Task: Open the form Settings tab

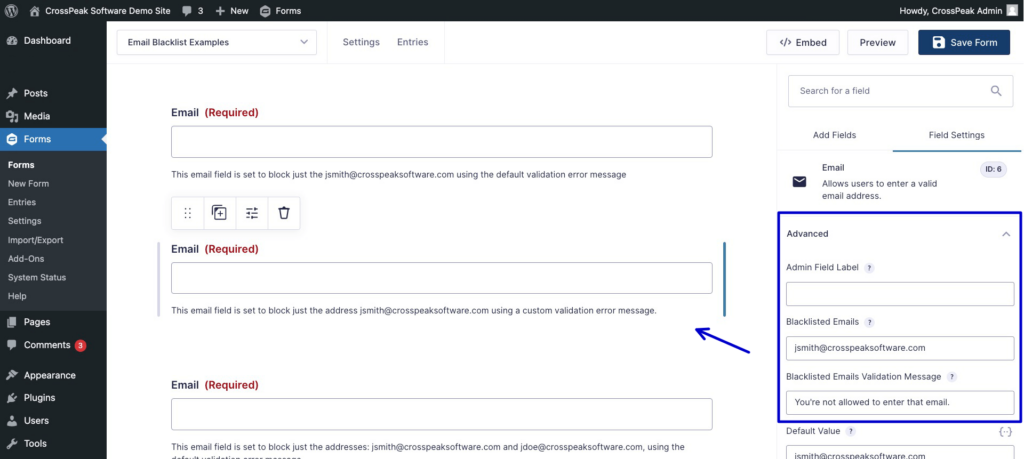Action: click(x=361, y=42)
